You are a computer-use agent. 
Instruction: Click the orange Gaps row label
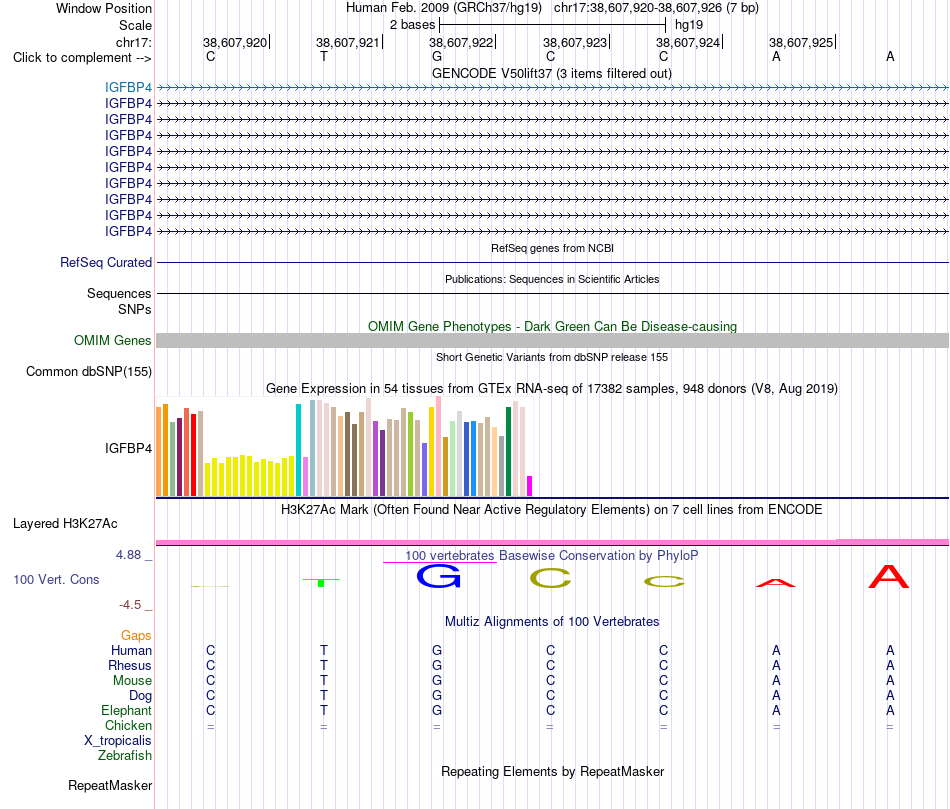(136, 636)
